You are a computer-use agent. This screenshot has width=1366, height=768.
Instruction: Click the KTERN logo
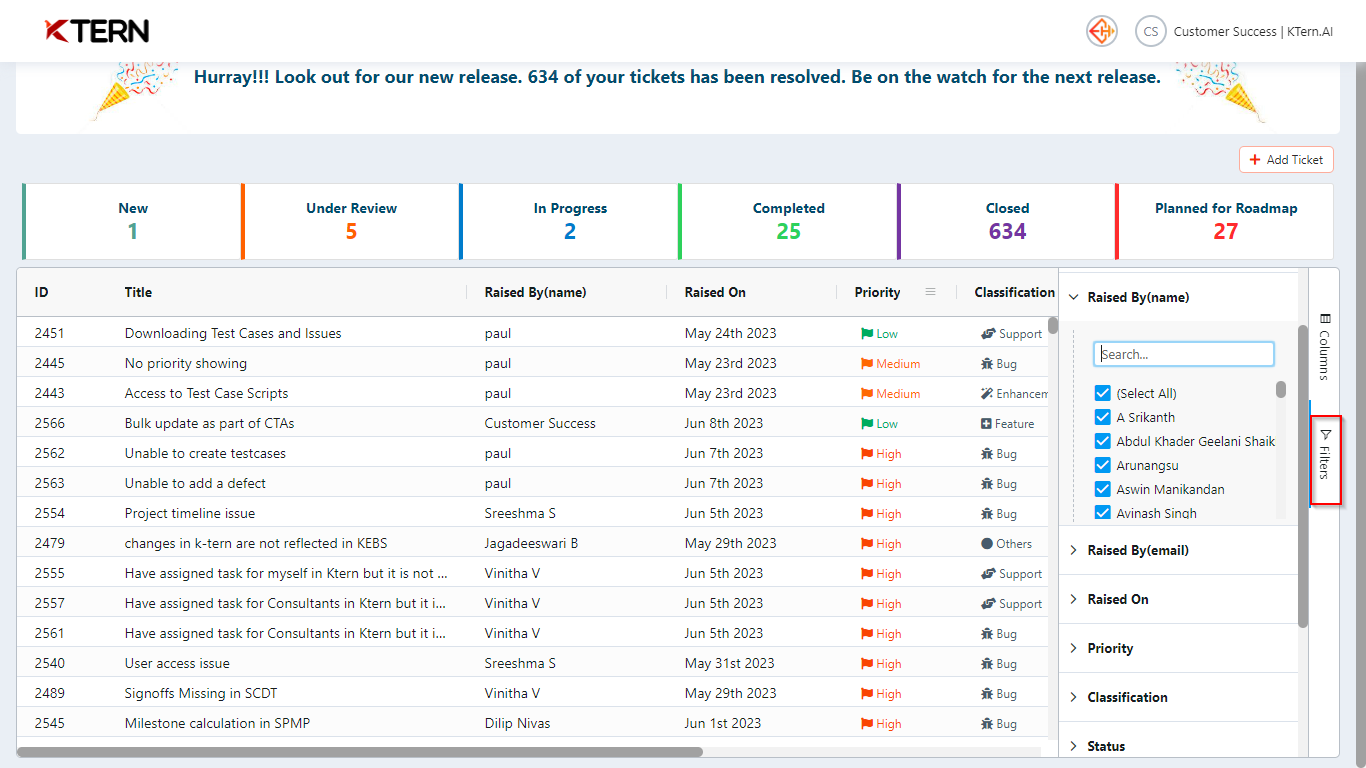97,31
